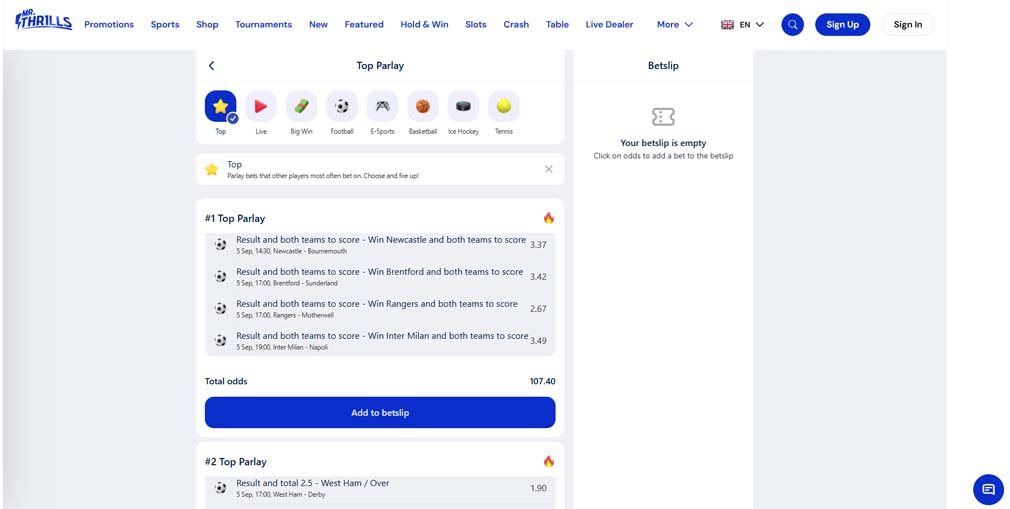Select the West Ham / Over bet row
The width and height of the screenshot is (1010, 509).
tap(380, 488)
